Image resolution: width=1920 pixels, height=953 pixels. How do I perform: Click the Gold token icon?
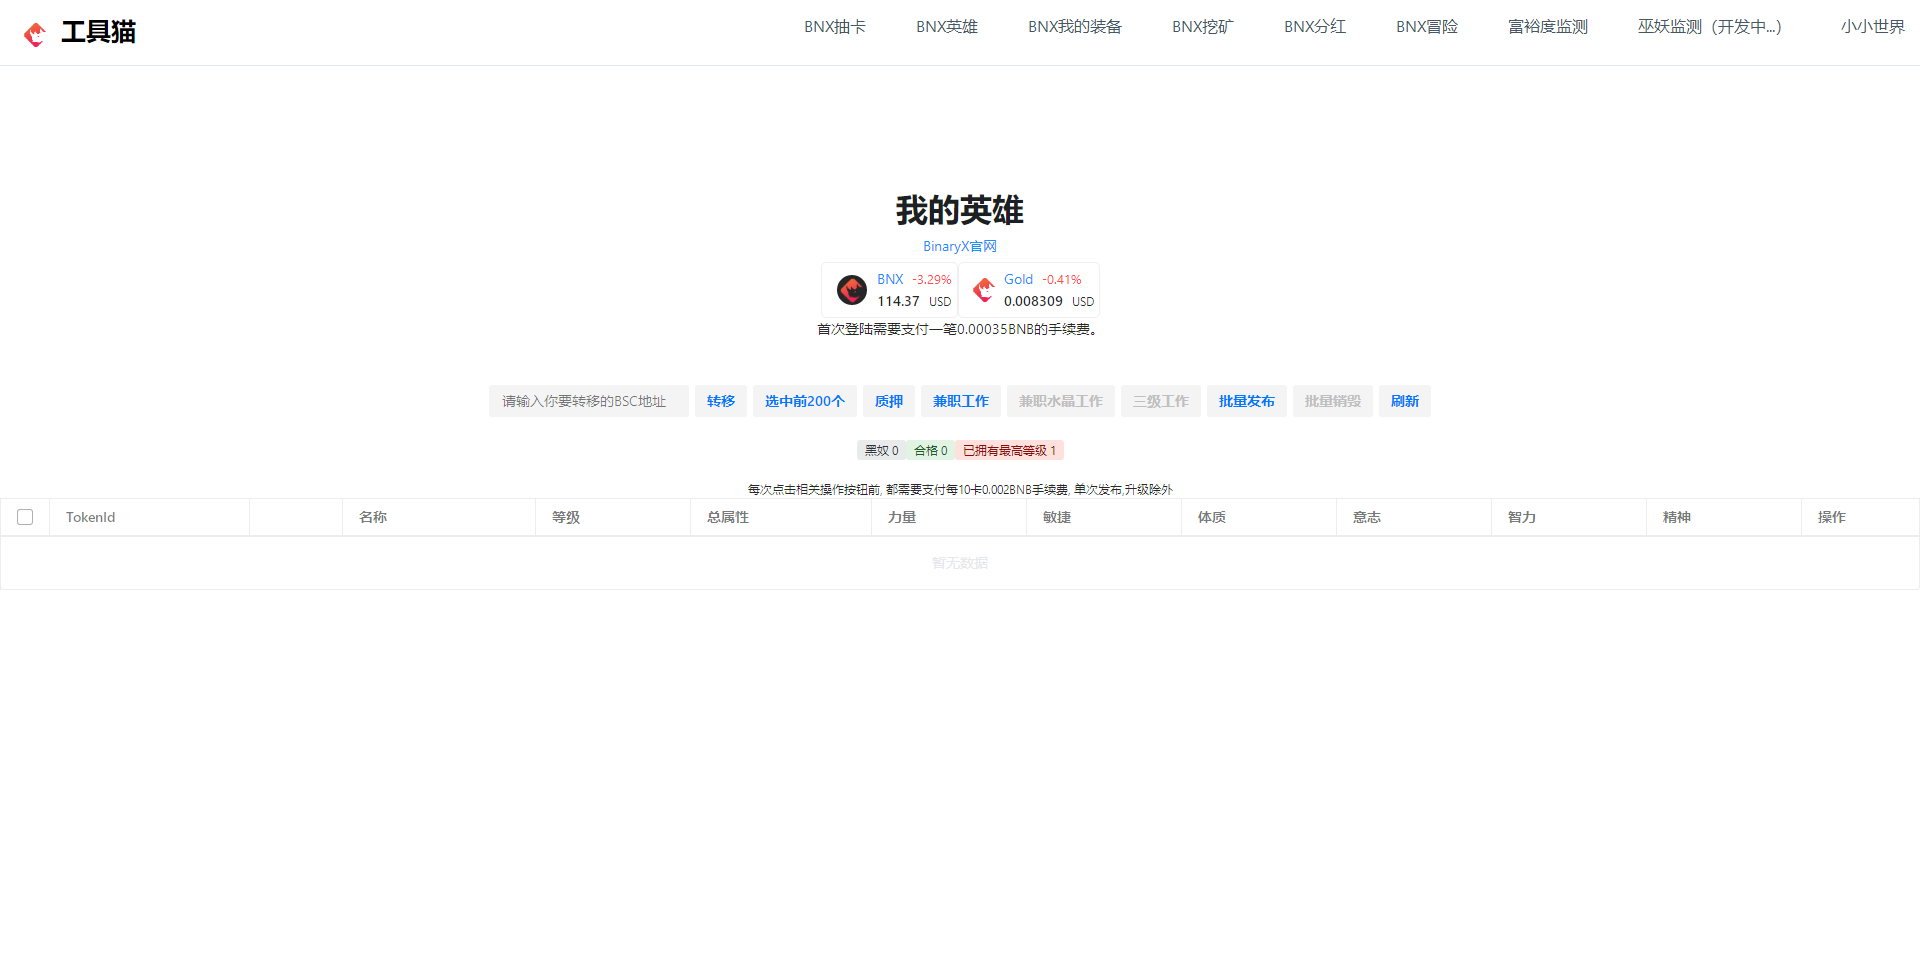click(983, 290)
